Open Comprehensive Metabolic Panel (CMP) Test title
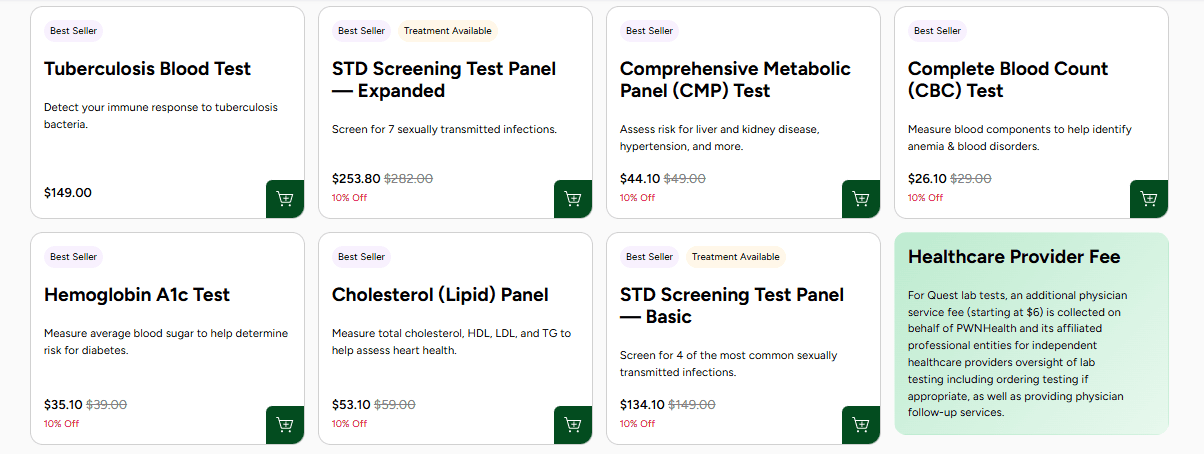Image resolution: width=1204 pixels, height=454 pixels. 735,80
